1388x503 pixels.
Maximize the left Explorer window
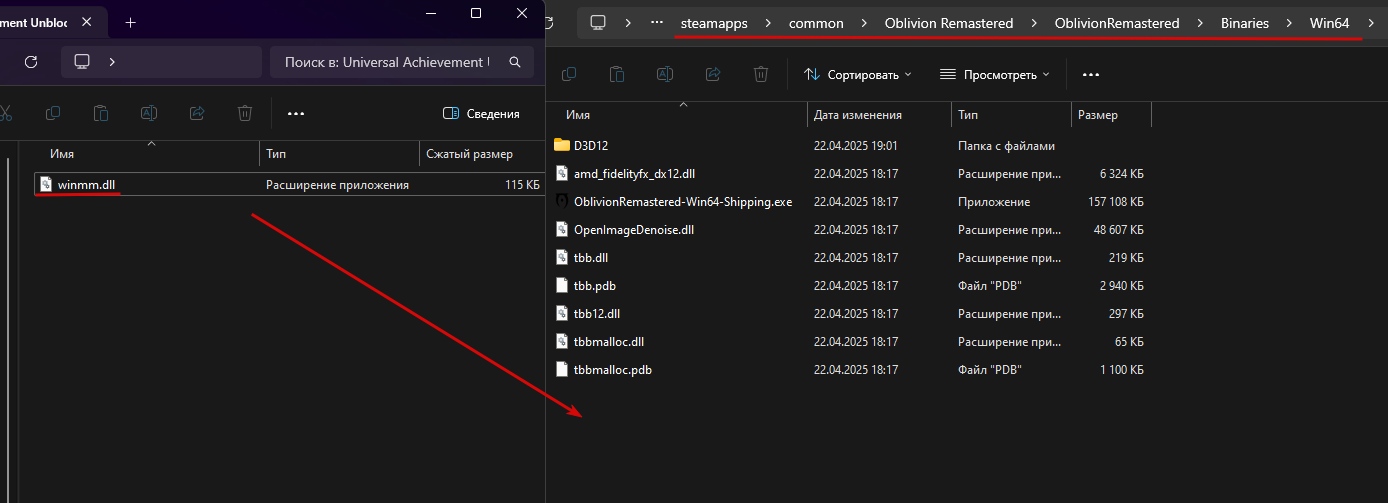[x=476, y=13]
